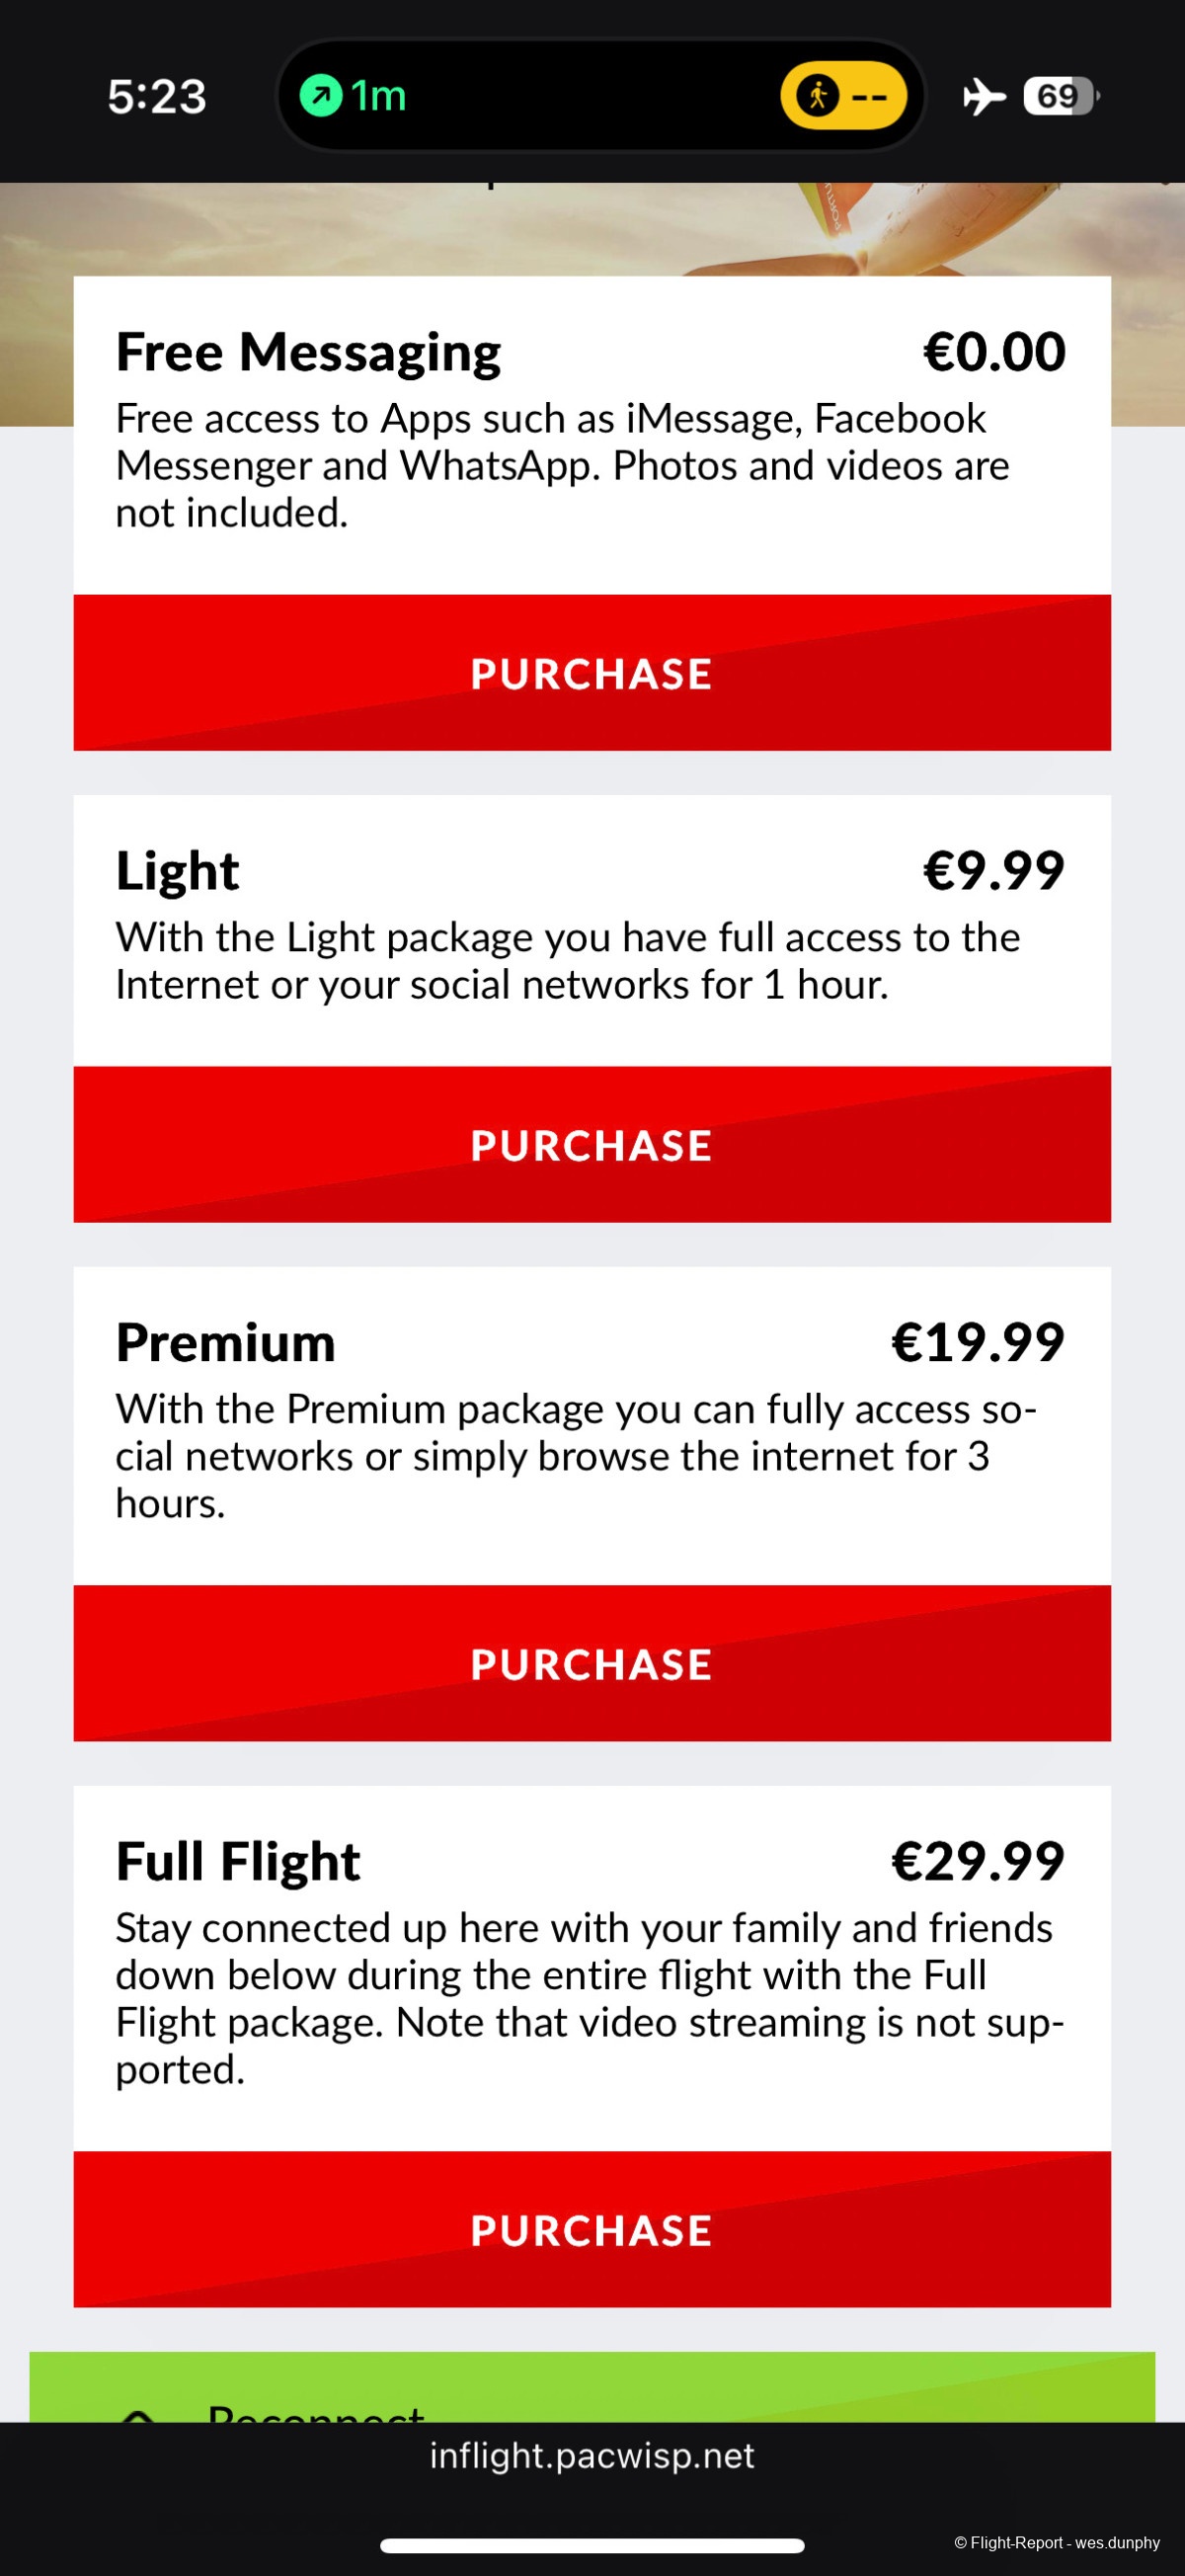1185x2576 pixels.
Task: Tap the €9.99 Light price
Action: (993, 871)
